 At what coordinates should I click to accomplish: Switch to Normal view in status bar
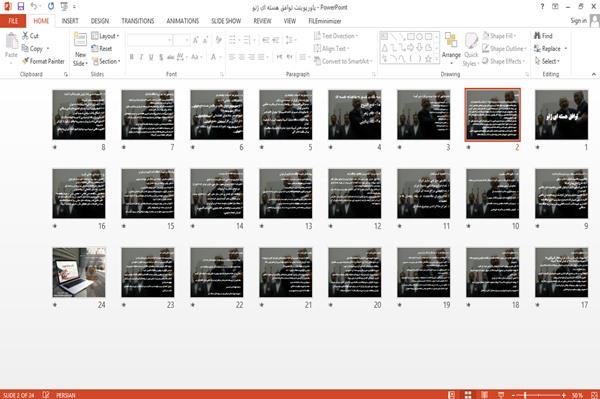pos(452,395)
